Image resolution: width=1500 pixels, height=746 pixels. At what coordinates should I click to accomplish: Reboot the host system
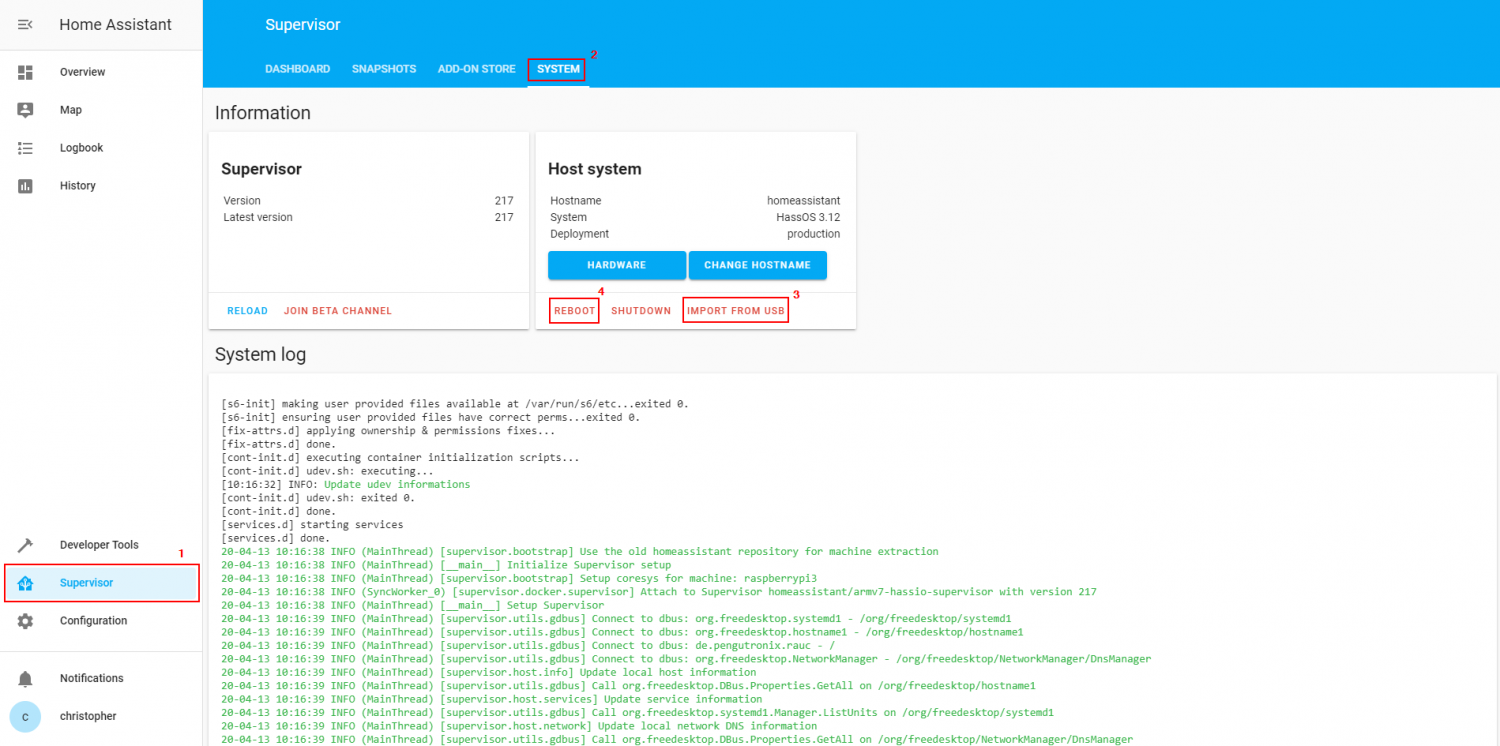pyautogui.click(x=574, y=310)
